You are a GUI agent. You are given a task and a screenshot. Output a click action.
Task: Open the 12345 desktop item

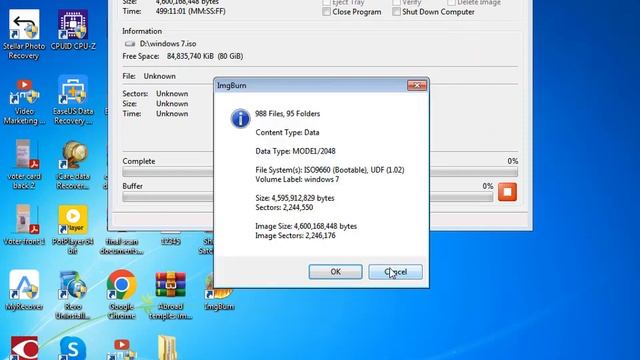click(x=171, y=242)
